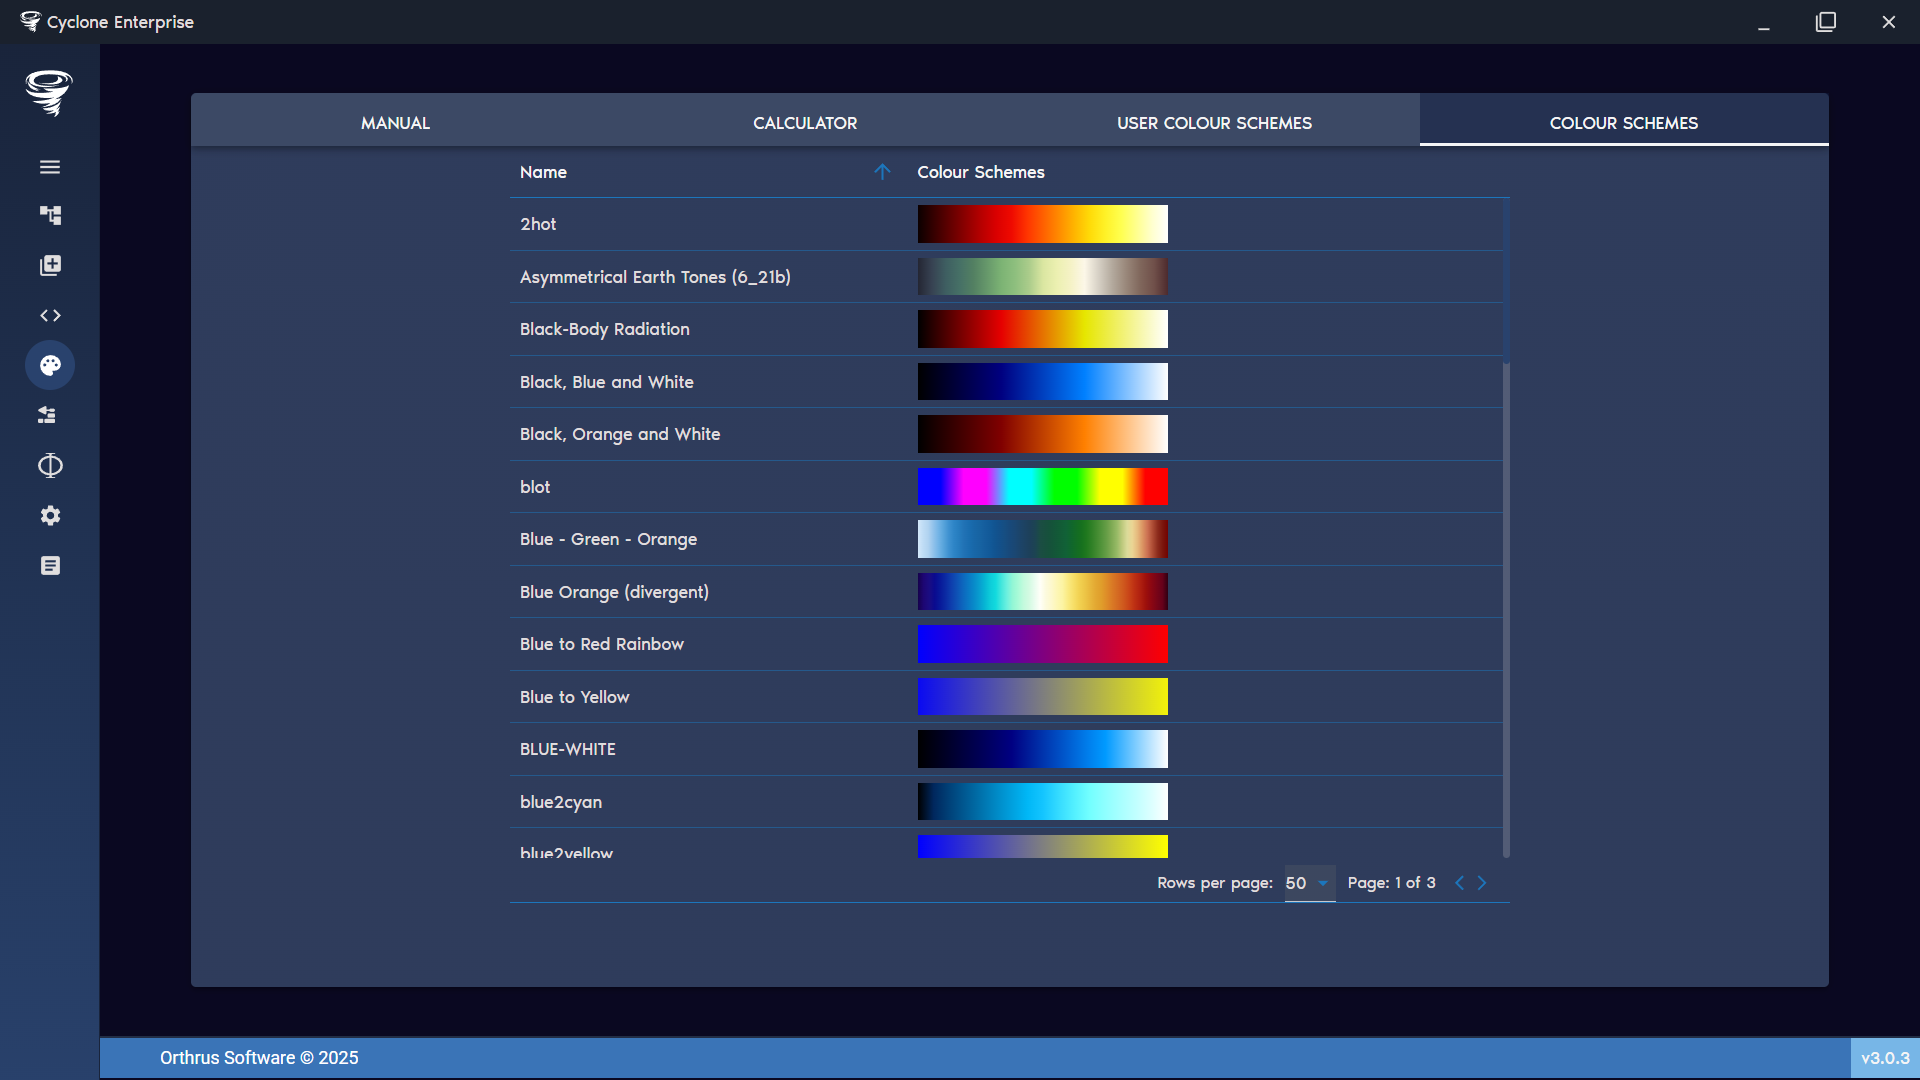Open the hamburger navigation menu
This screenshot has height=1080, width=1920.
coord(50,167)
